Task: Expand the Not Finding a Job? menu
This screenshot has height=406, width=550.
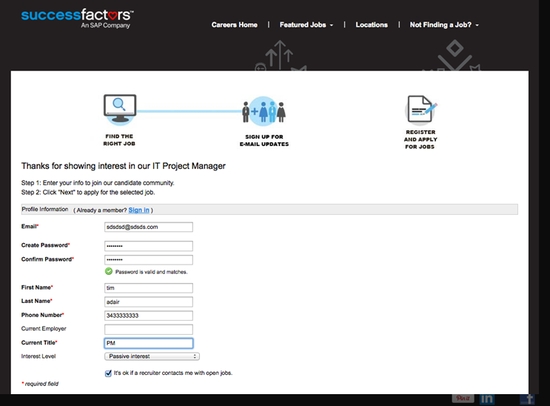Action: 444,25
